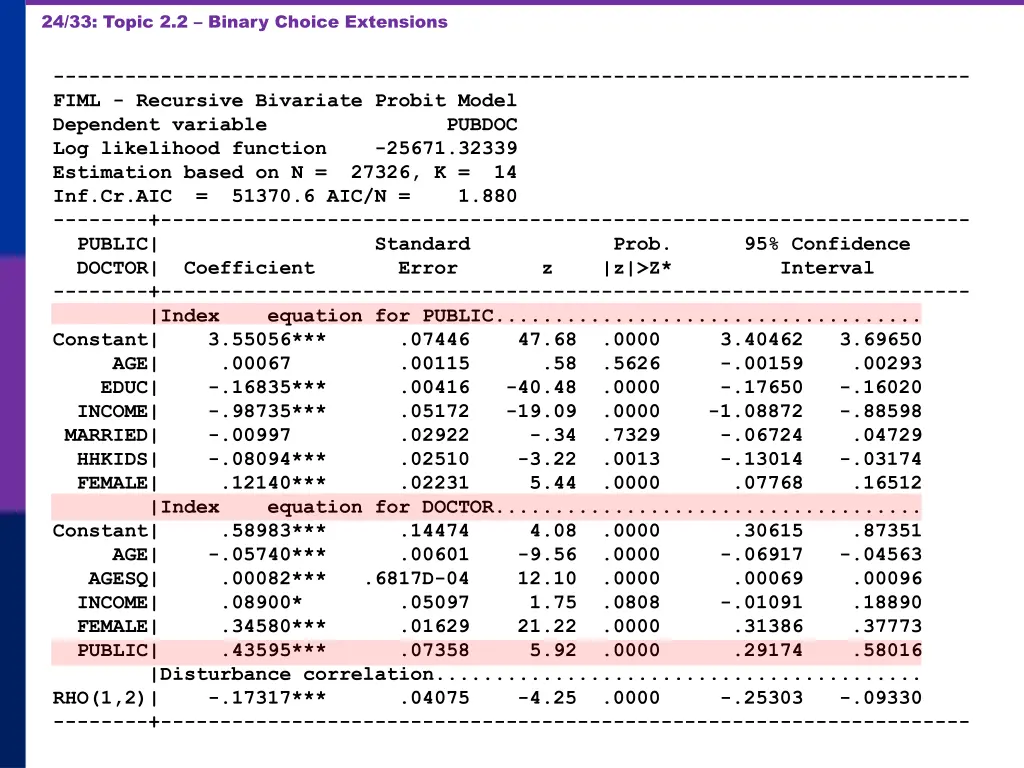Click the dependent variable value PUBDOC
This screenshot has width=1024, height=768.
[x=482, y=124]
